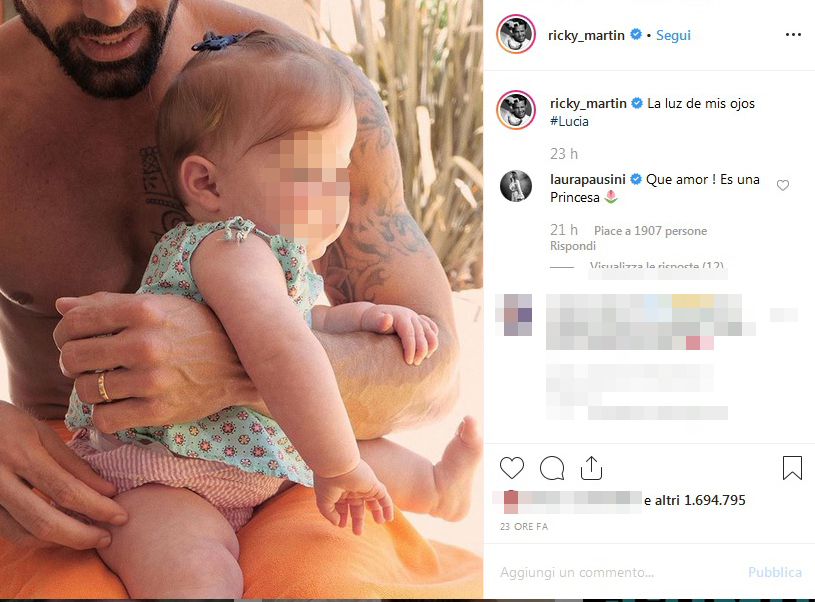815x602 pixels.
Task: Open laurapausini's profile avatar
Action: (x=516, y=186)
